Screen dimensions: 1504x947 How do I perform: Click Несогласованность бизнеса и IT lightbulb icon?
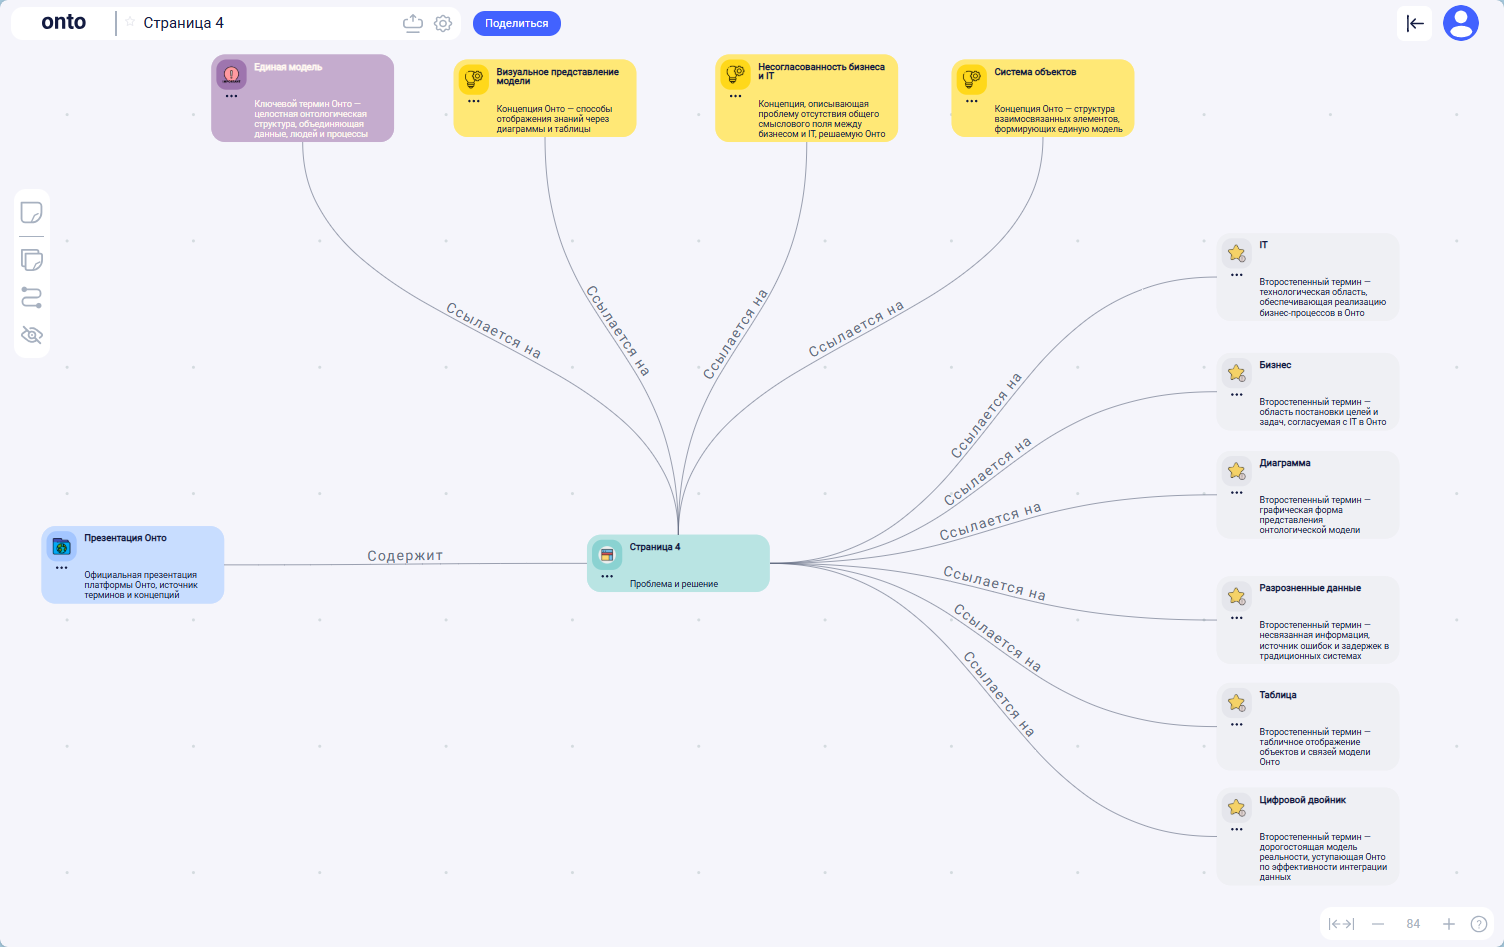click(x=735, y=74)
